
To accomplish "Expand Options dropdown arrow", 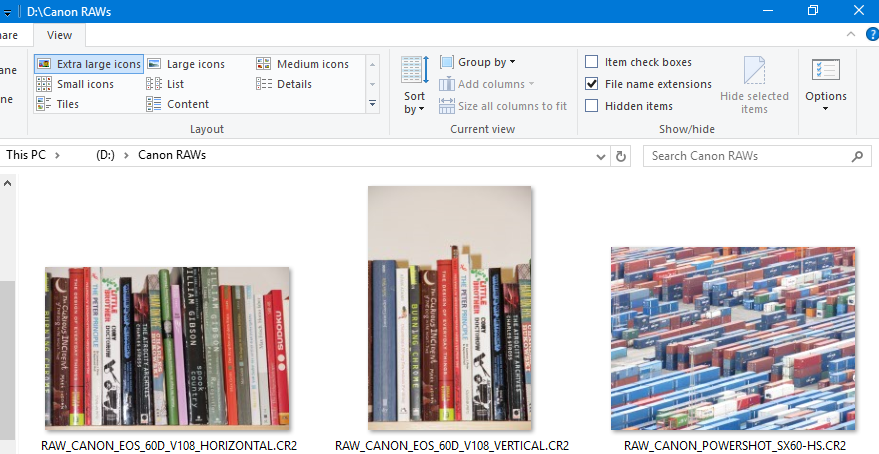I will pos(826,109).
